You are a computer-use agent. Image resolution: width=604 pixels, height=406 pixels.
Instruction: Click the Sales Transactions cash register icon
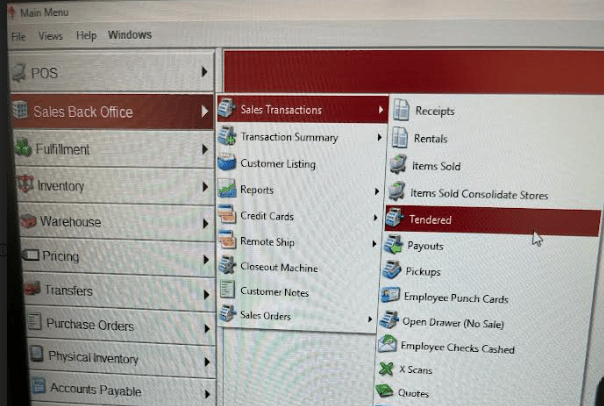[227, 108]
